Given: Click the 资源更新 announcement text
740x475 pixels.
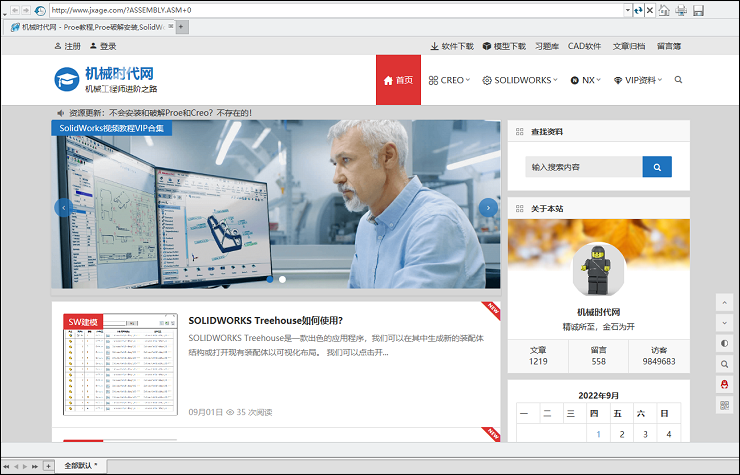Looking at the screenshot, I should tap(160, 113).
